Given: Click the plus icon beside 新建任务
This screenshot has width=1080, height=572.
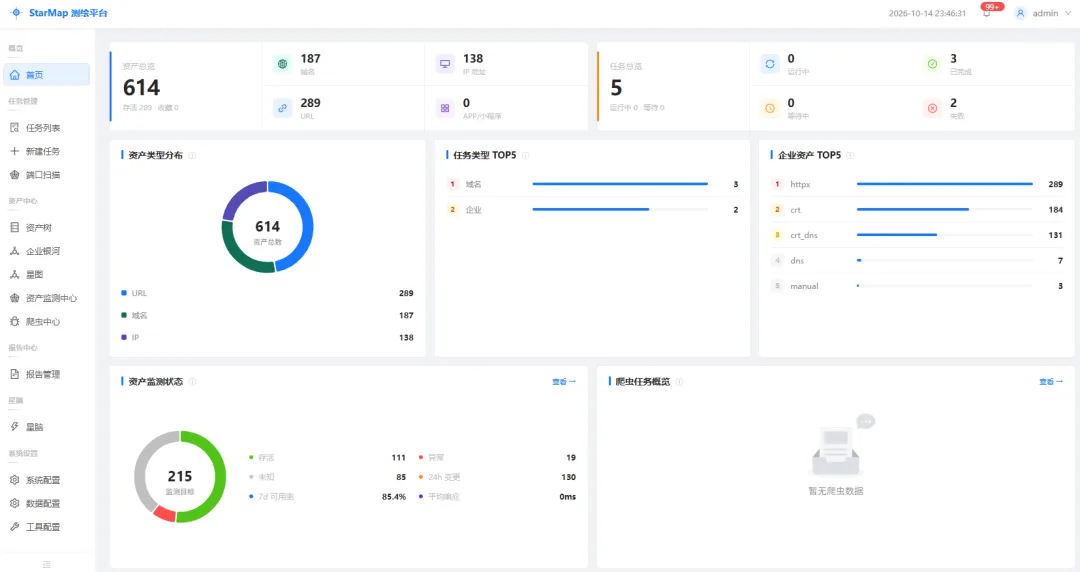Looking at the screenshot, I should [14, 151].
